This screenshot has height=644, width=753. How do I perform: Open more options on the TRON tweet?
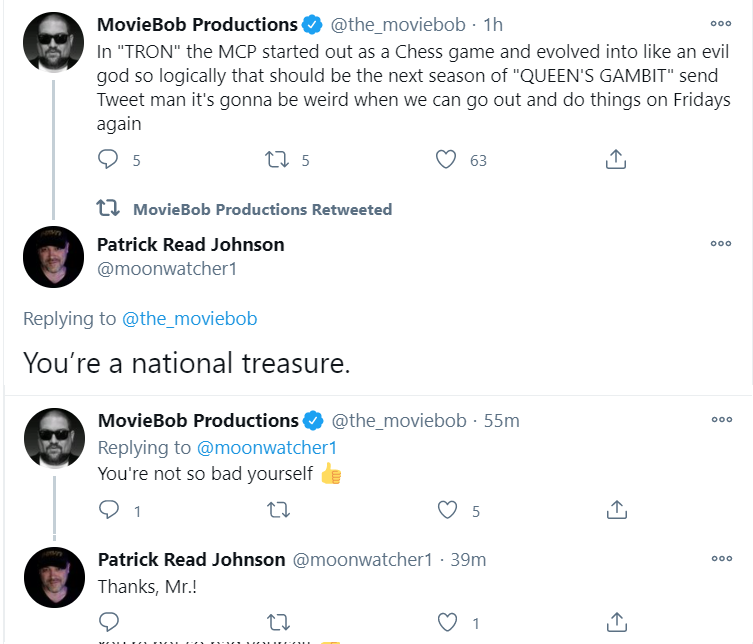coord(721,24)
